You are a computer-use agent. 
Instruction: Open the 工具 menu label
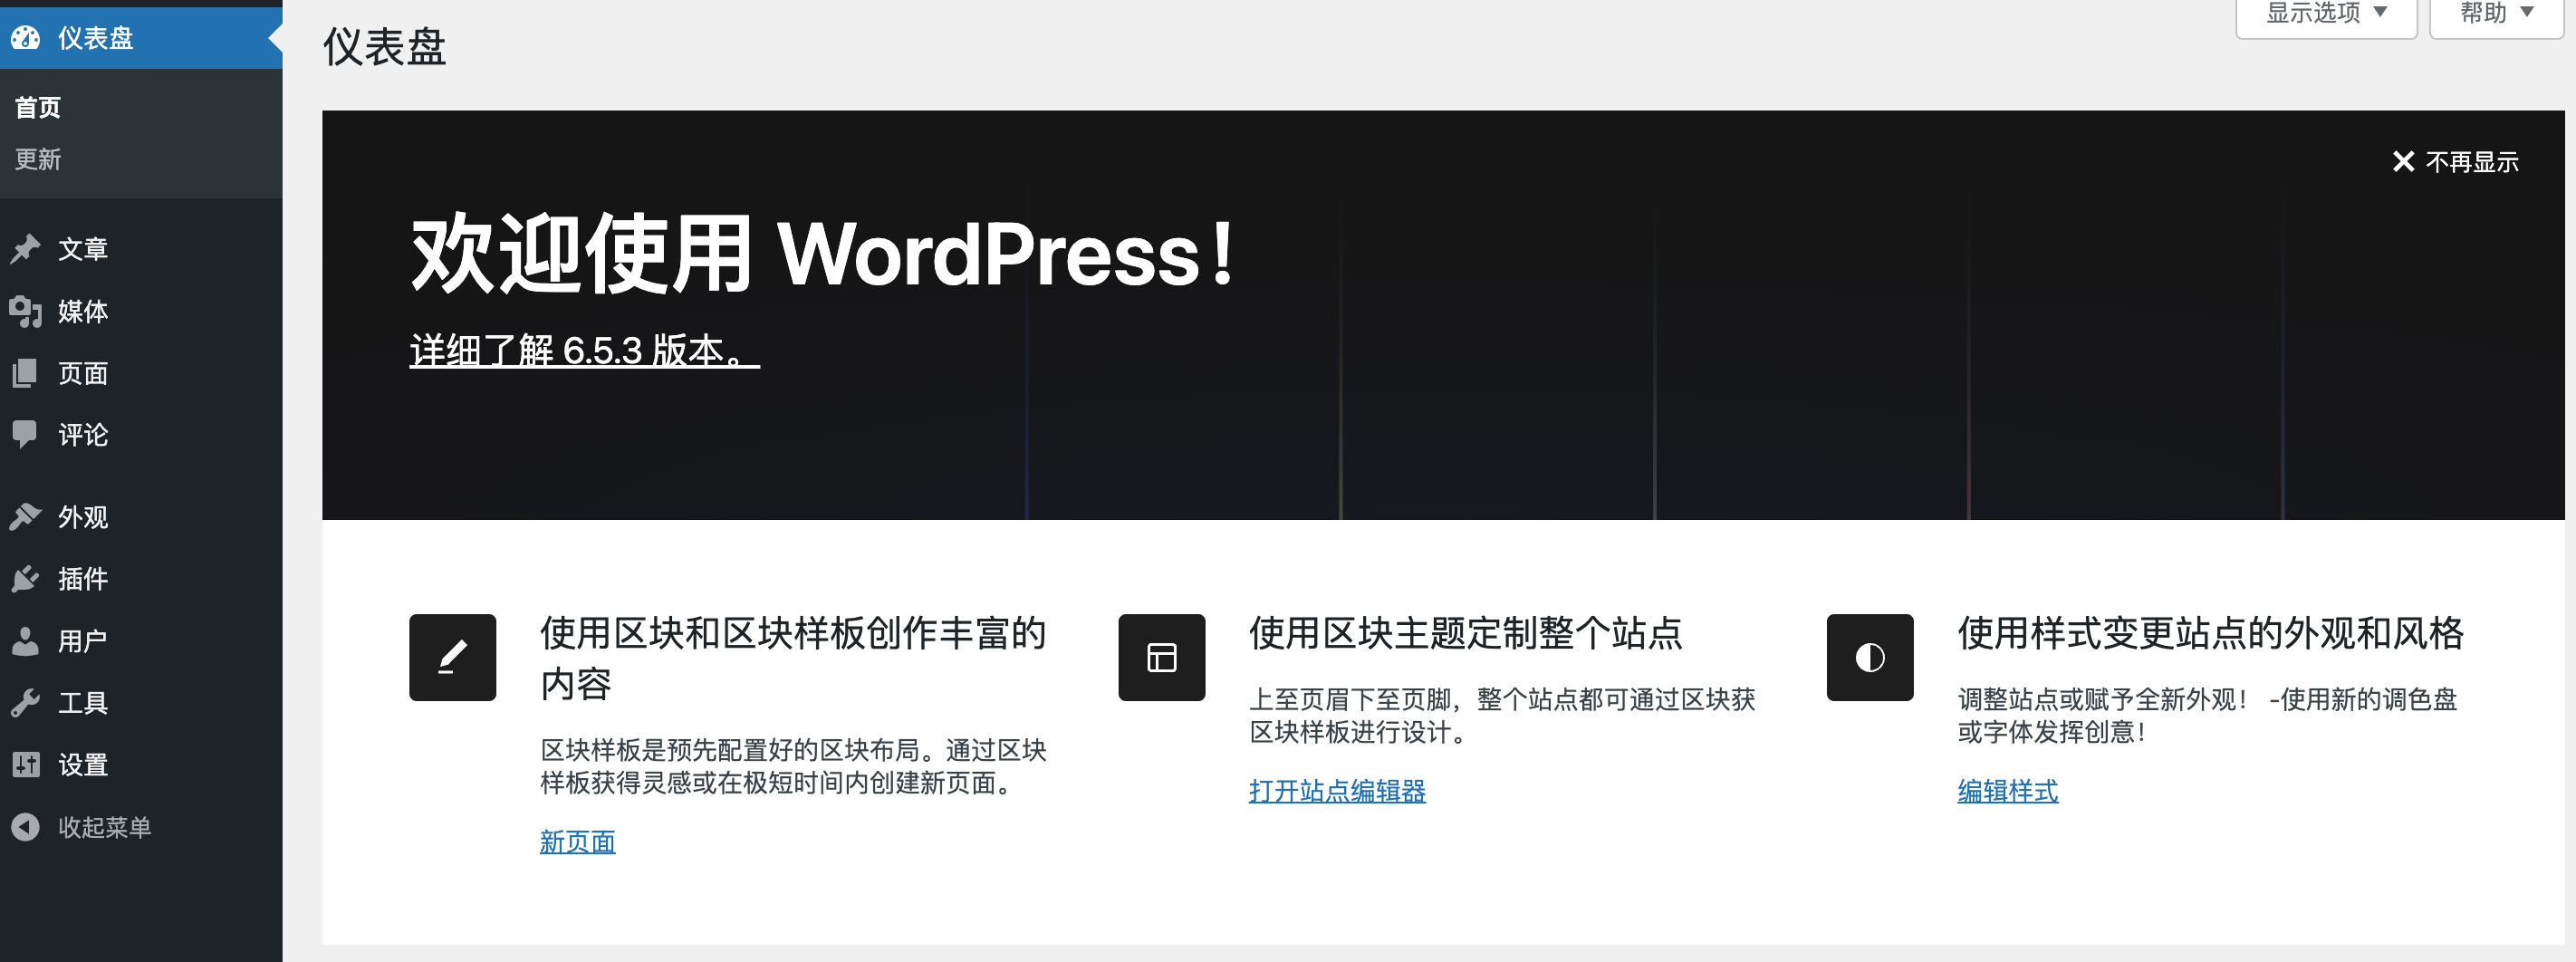(x=83, y=703)
